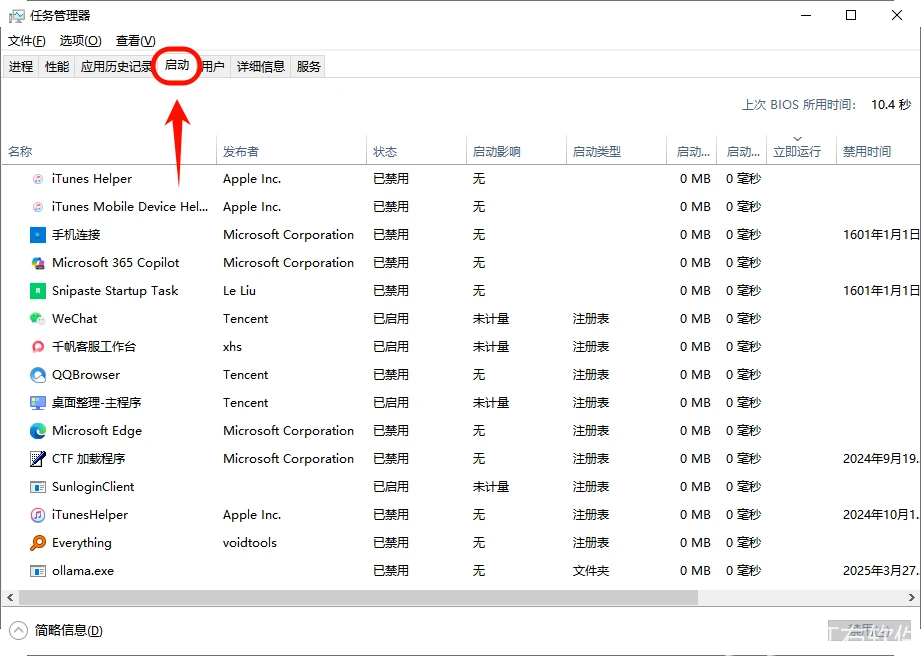Click the WeChat icon
921x656 pixels.
38,319
